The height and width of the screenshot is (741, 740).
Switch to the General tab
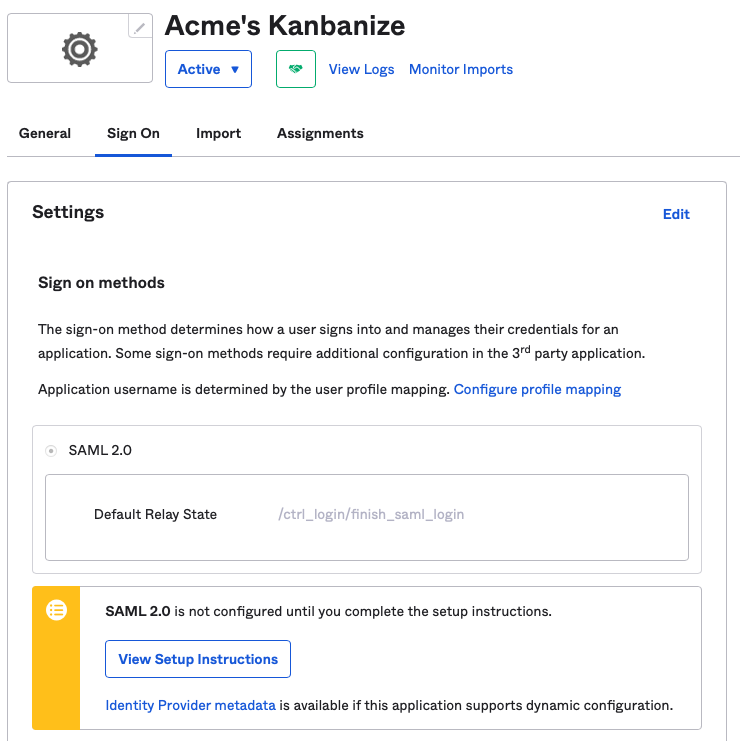(x=45, y=133)
